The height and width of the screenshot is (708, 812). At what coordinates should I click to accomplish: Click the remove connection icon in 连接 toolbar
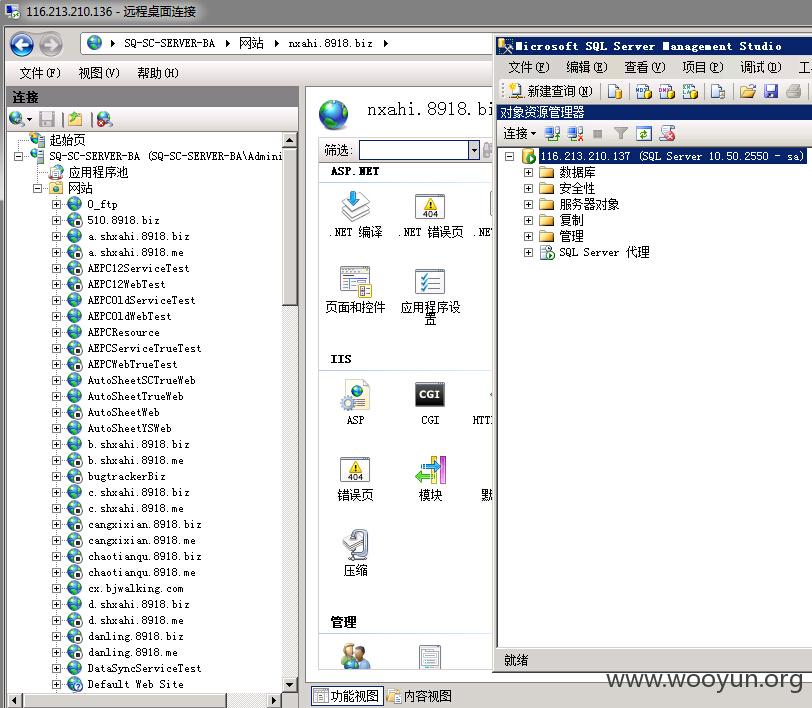tap(104, 119)
